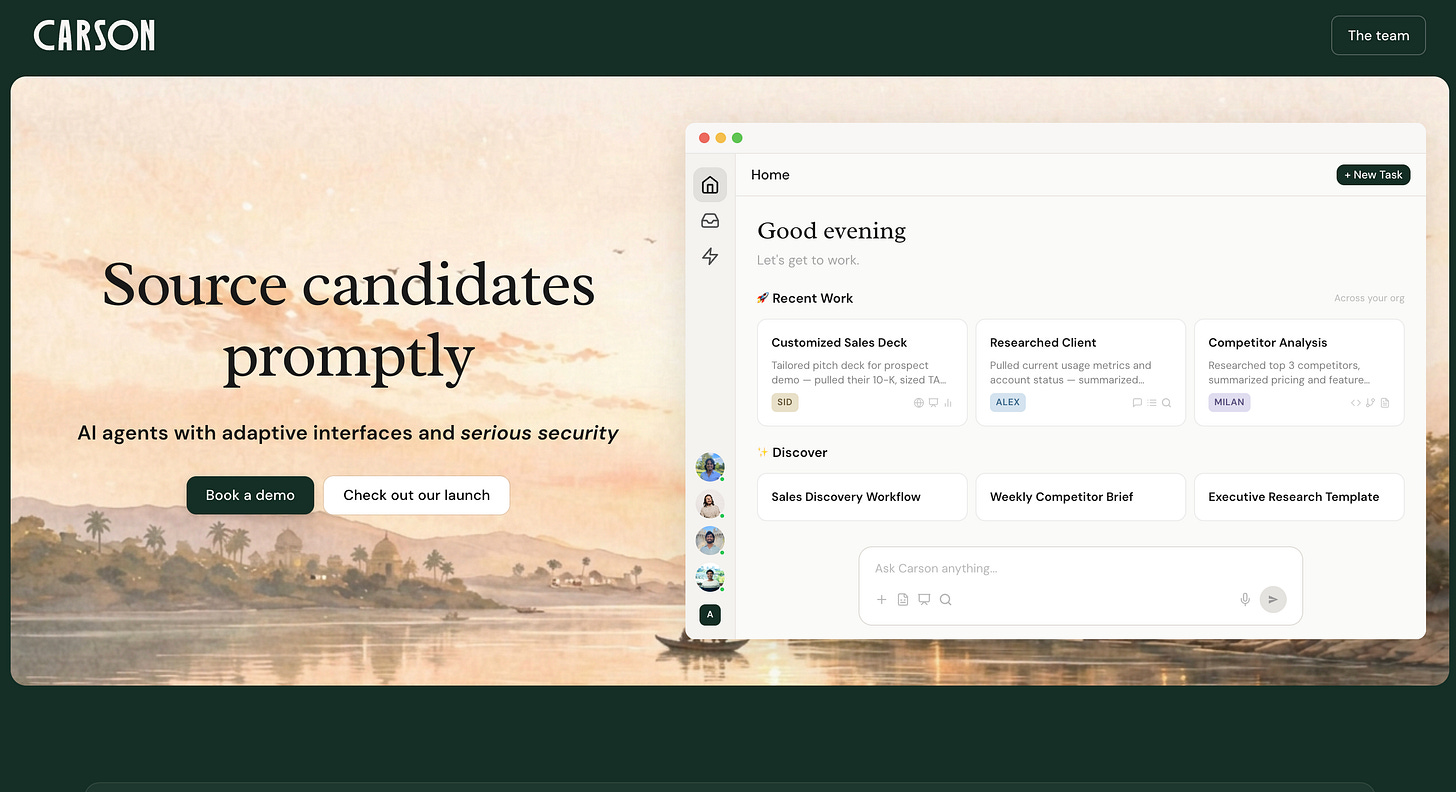
Task: Click the first teammate avatar in sidebar
Action: (x=710, y=467)
